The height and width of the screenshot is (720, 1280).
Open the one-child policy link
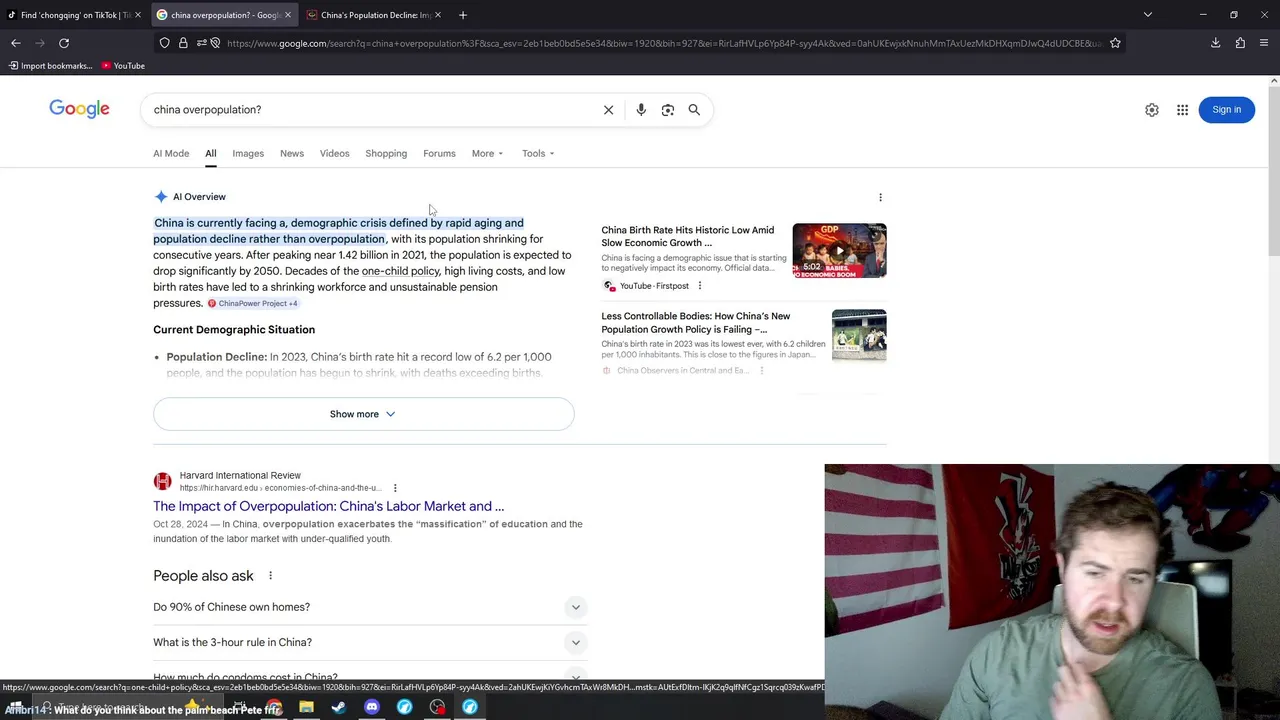point(400,271)
